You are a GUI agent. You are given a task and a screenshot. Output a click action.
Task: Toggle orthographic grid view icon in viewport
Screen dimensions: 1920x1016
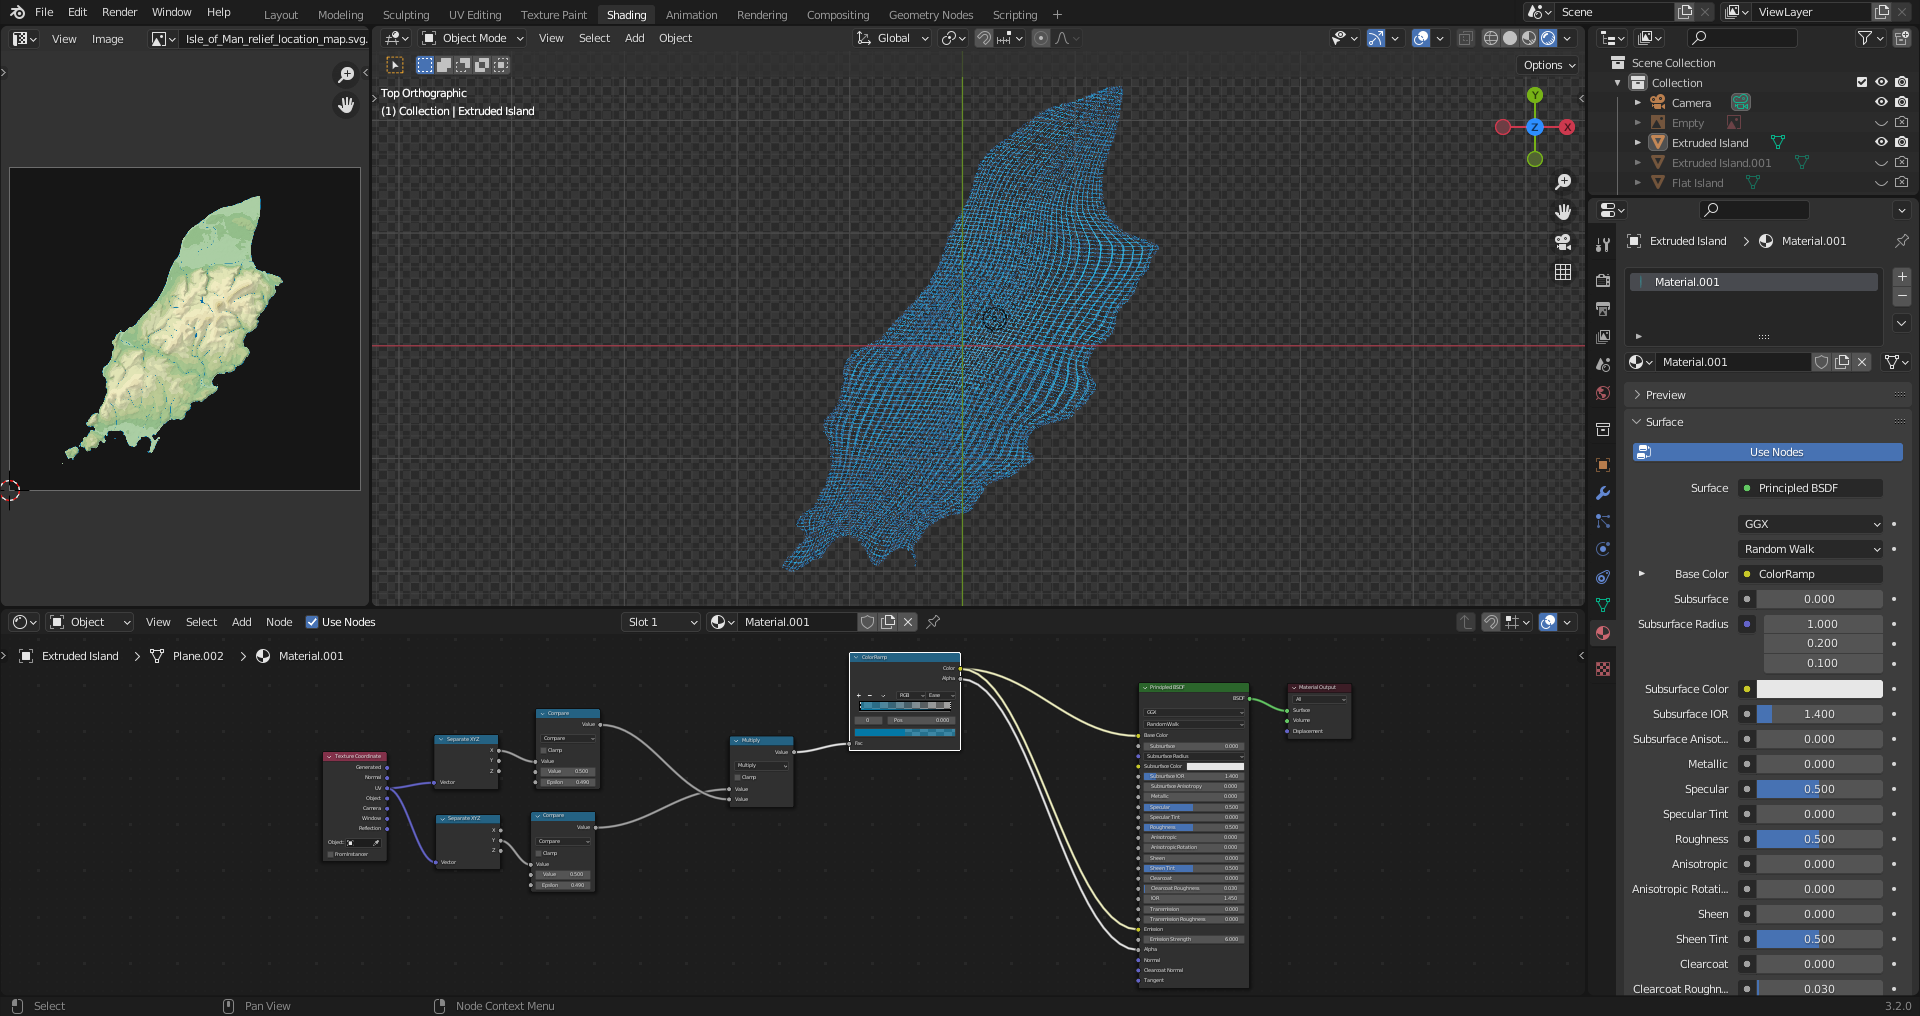click(x=1562, y=273)
